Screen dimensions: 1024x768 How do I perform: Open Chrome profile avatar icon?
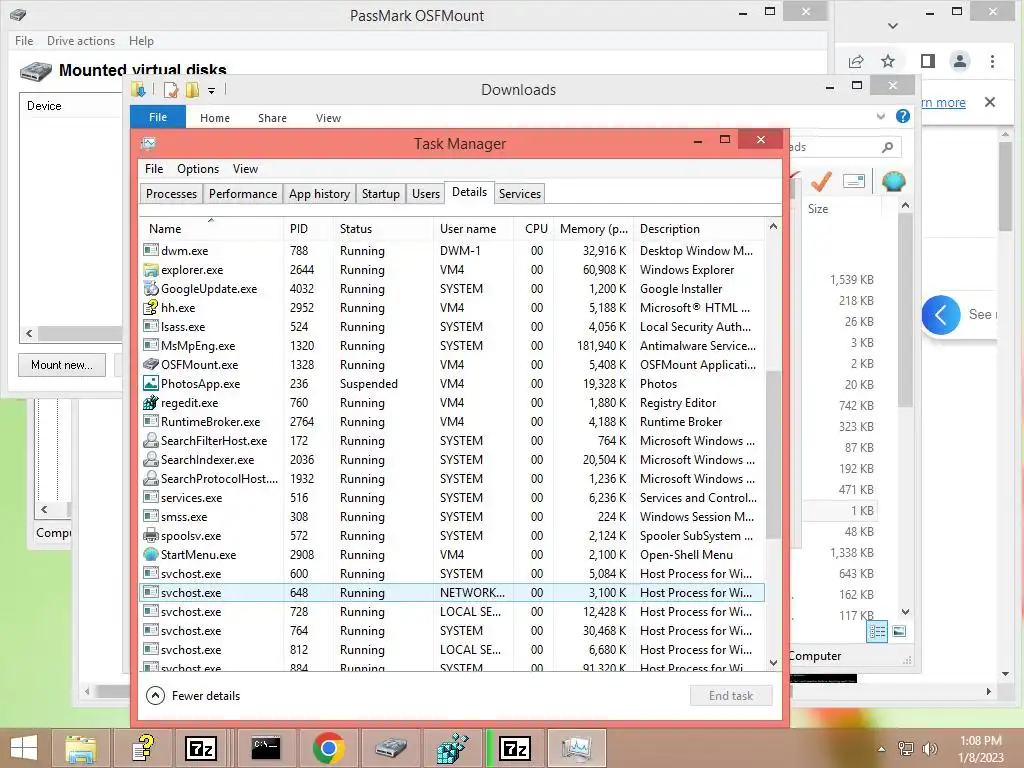pos(959,61)
